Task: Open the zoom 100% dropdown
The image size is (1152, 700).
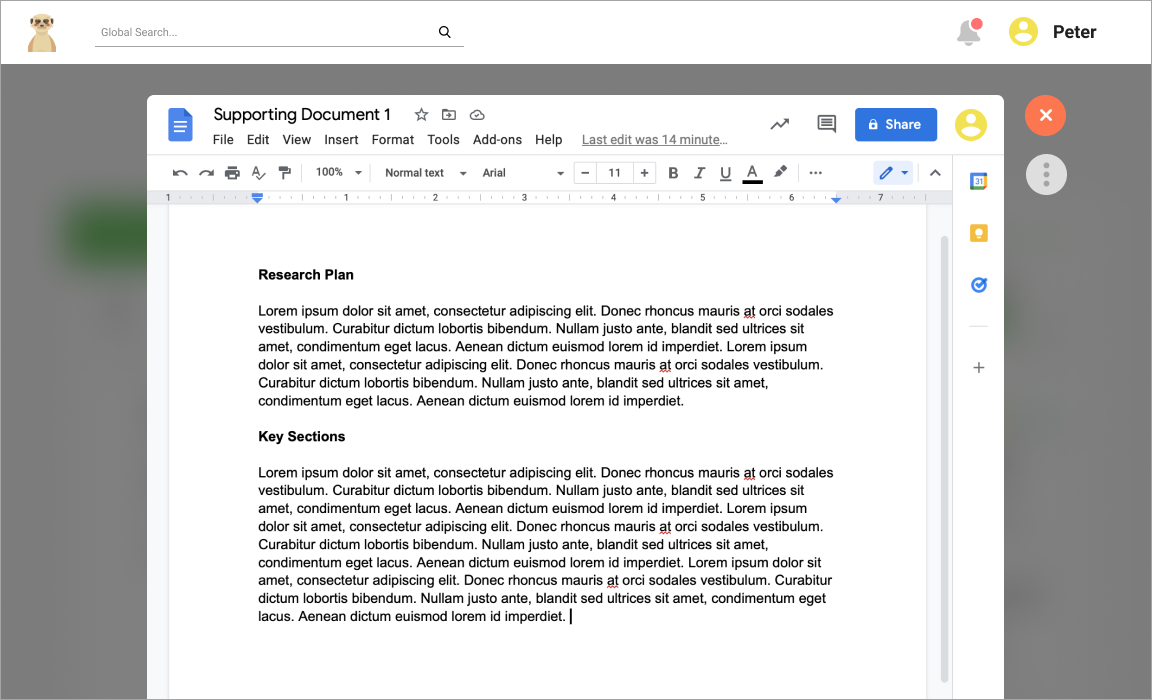Action: click(338, 173)
